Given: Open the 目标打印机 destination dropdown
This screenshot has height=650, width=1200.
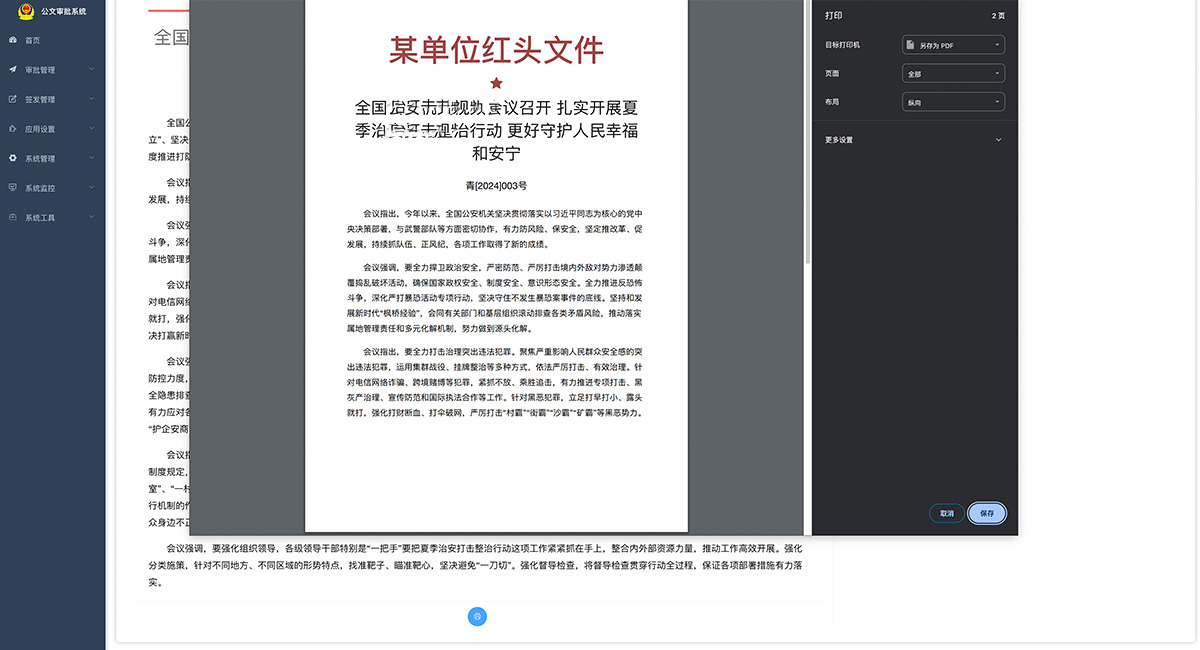Looking at the screenshot, I should pyautogui.click(x=953, y=45).
